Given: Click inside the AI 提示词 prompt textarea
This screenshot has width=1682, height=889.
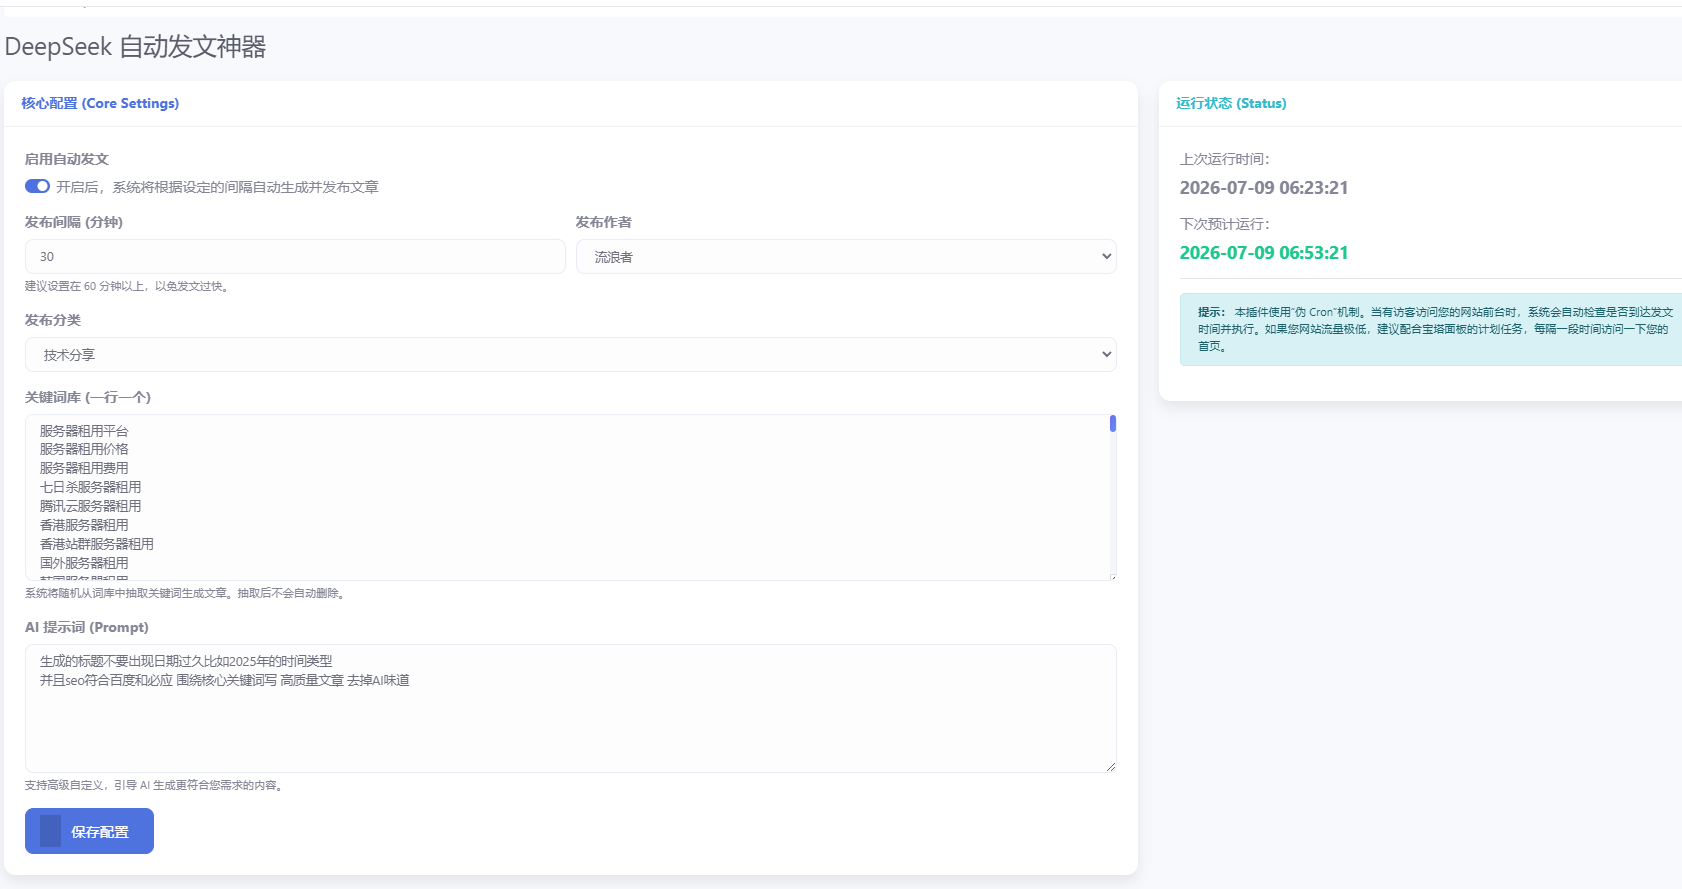Looking at the screenshot, I should pos(571,708).
